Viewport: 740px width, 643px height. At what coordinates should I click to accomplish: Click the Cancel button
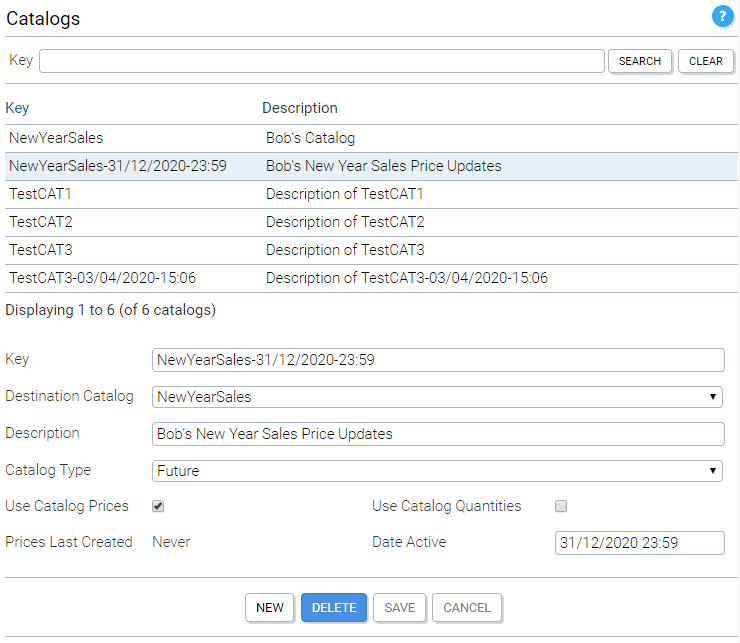point(467,608)
